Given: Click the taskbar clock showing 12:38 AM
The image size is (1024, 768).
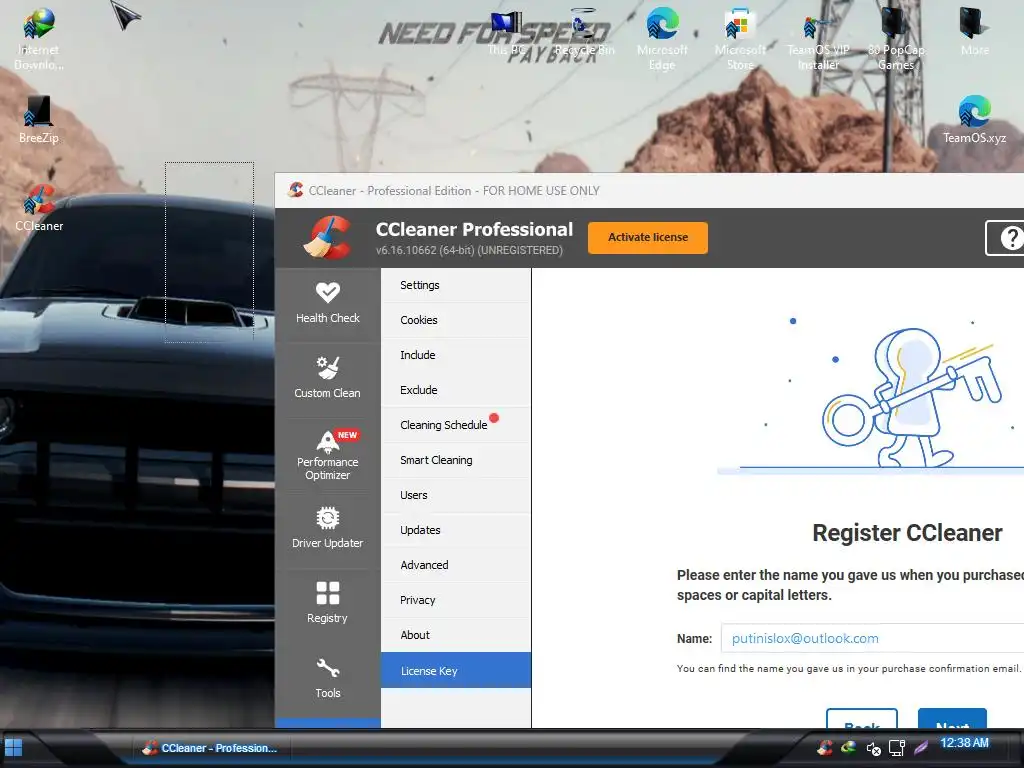Looking at the screenshot, I should coord(965,743).
